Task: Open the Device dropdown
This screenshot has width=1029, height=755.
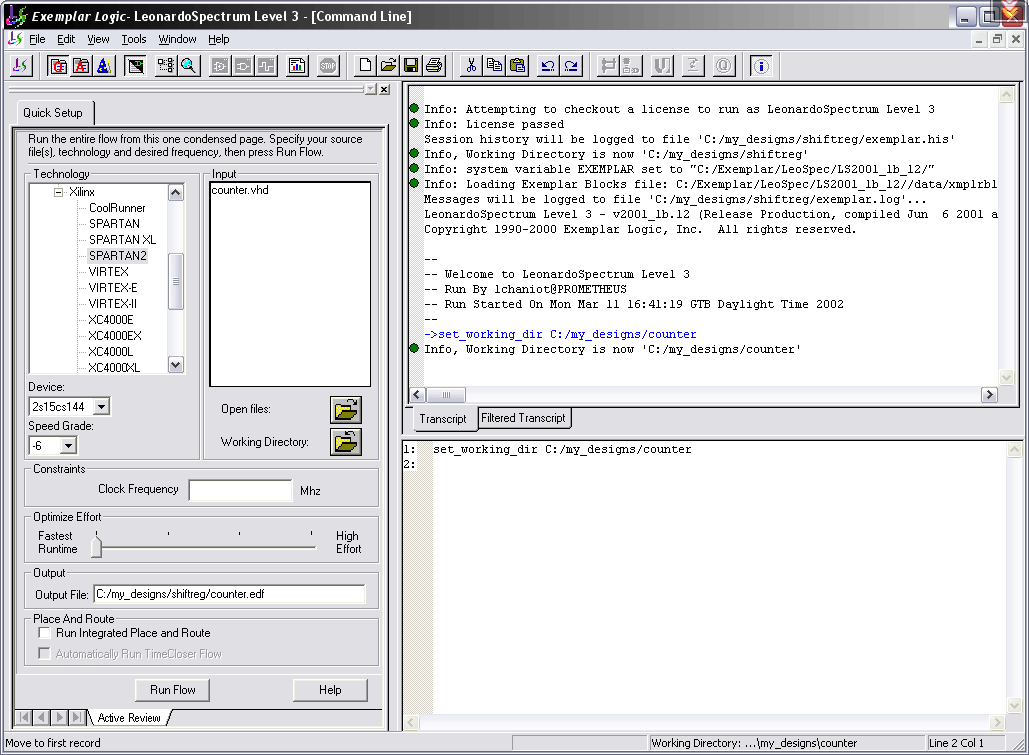Action: tap(101, 407)
